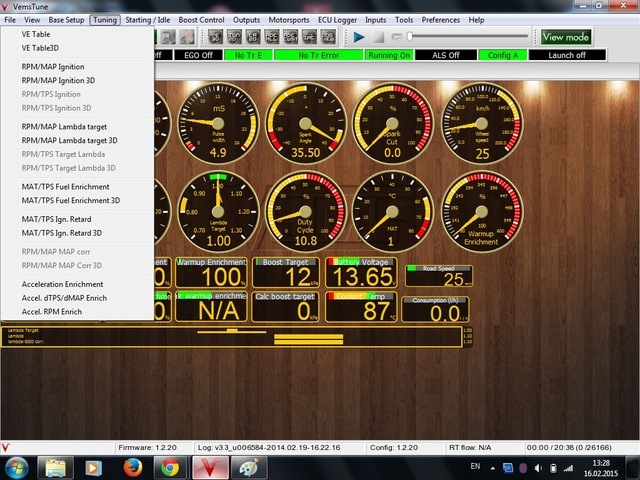Open the Boost Control menu
Viewport: 640px width, 480px height.
click(201, 20)
